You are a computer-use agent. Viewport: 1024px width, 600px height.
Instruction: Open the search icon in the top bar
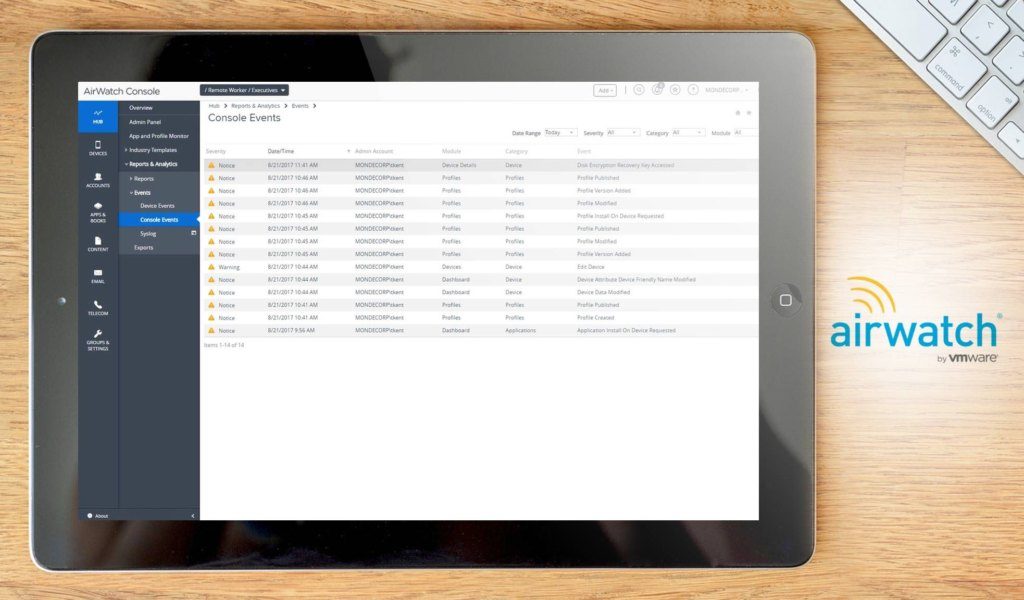tap(637, 89)
